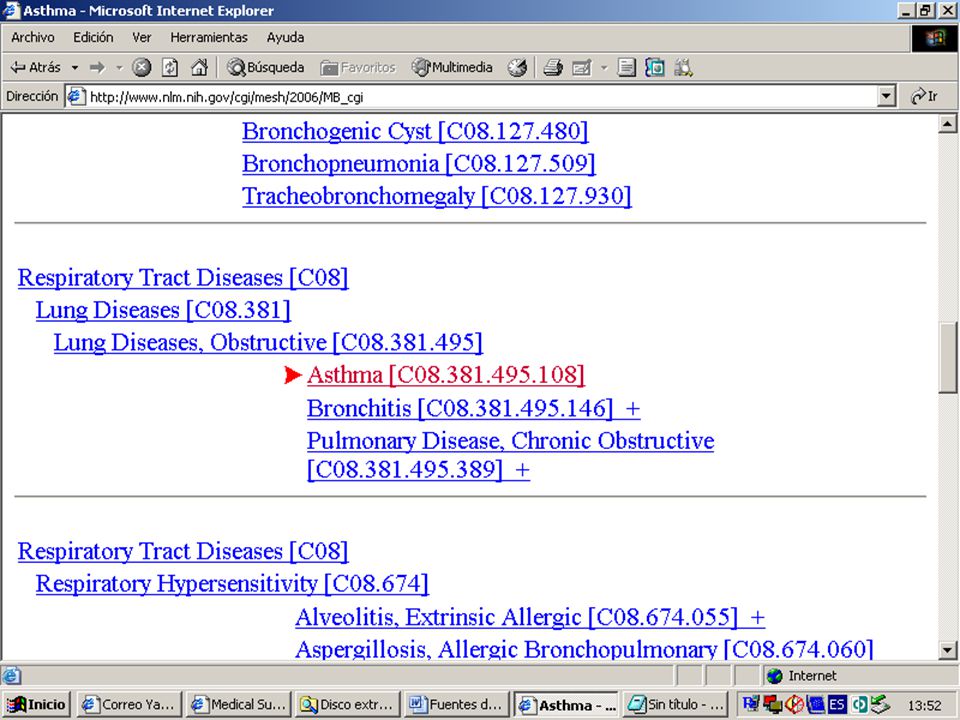This screenshot has height=720, width=960.
Task: Click the mail icon in toolbar
Action: pyautogui.click(x=581, y=67)
